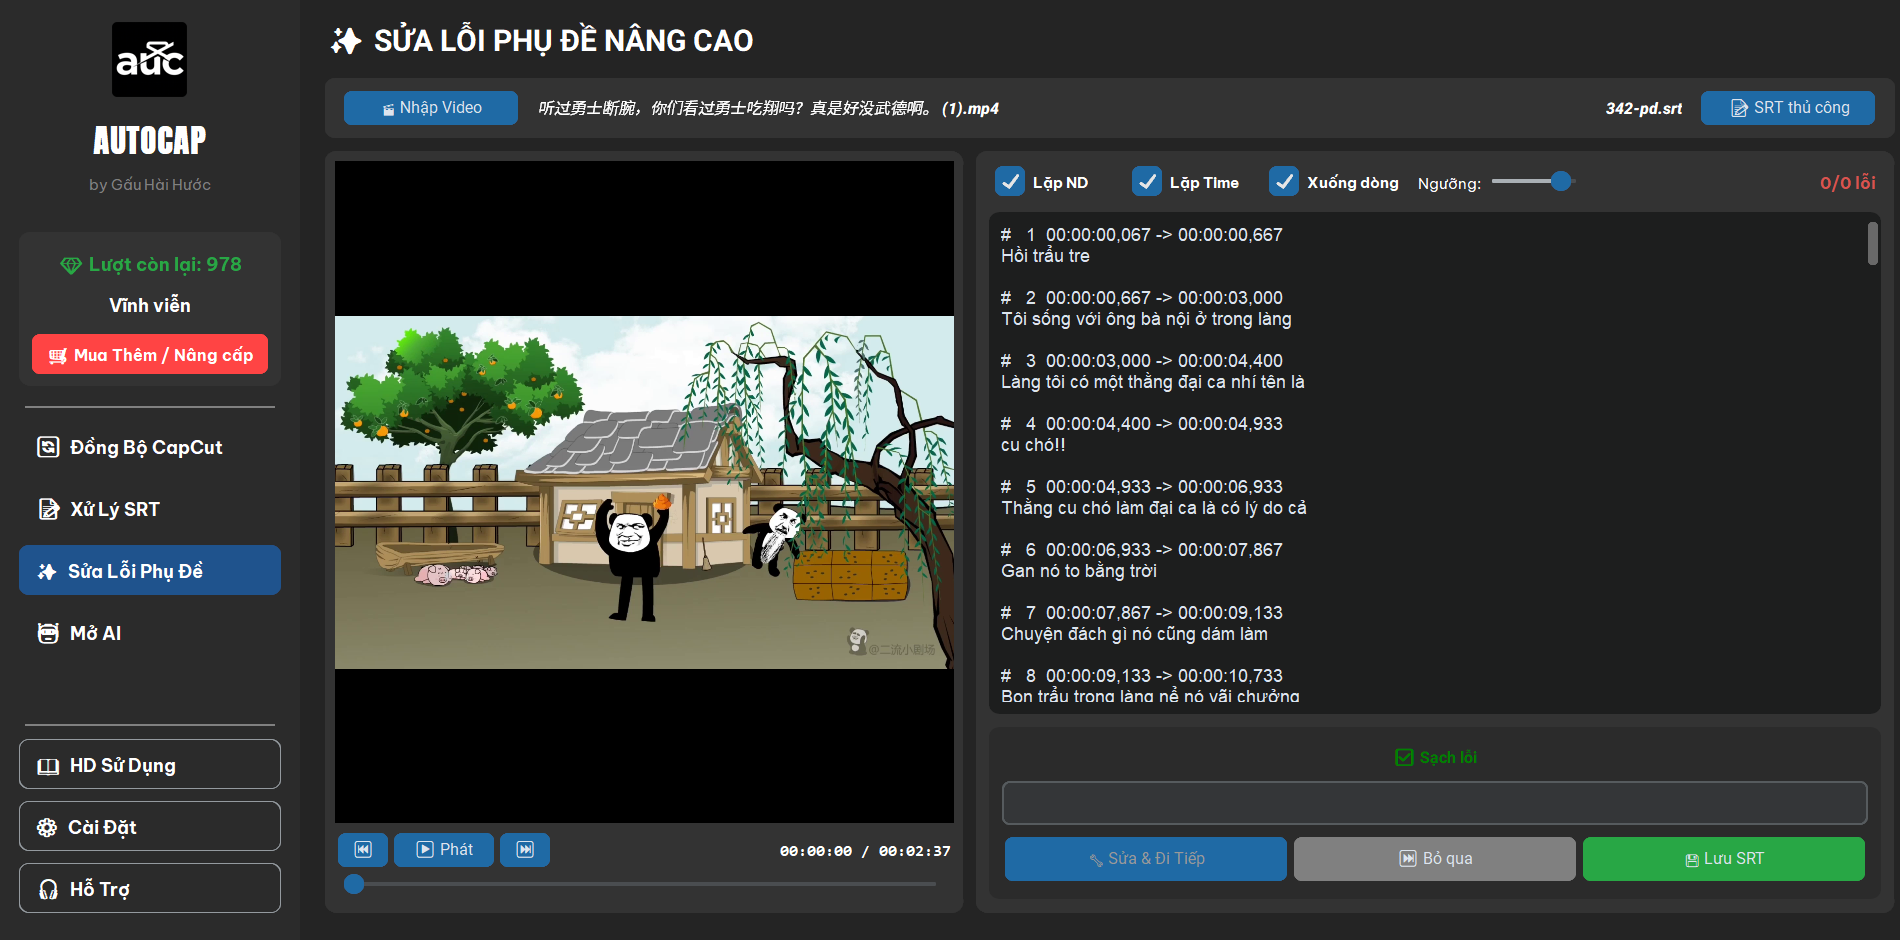Select subtitle 'Làng tôi có một thằng đại ca nhí tên là'
Image resolution: width=1900 pixels, height=940 pixels.
tap(1153, 382)
